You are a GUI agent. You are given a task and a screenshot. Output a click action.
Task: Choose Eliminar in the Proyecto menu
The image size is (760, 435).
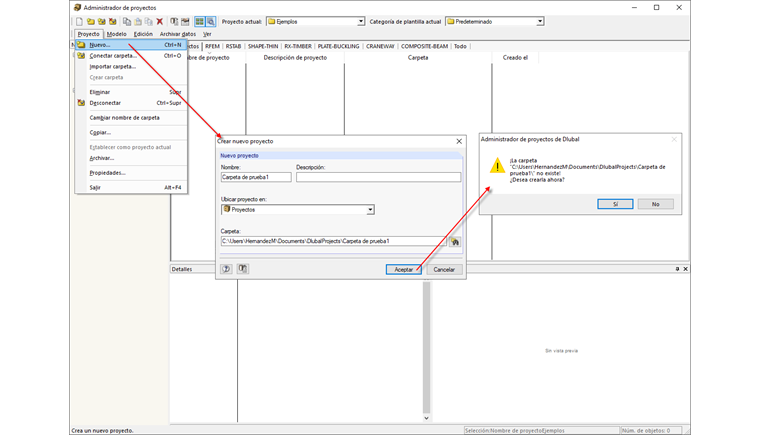131,92
